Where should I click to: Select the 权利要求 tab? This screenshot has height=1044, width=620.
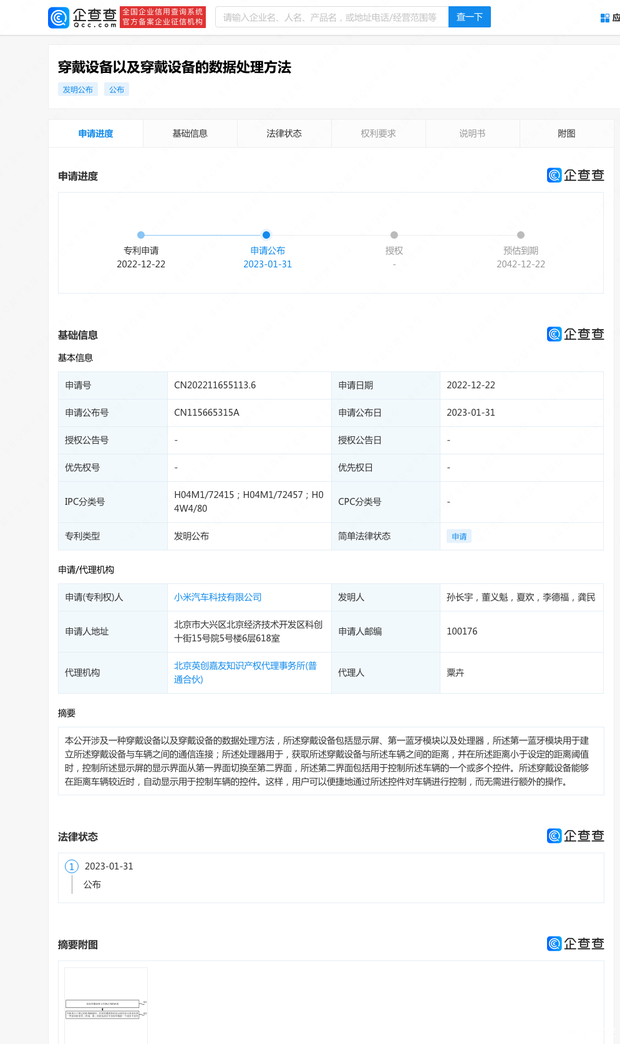pos(378,133)
